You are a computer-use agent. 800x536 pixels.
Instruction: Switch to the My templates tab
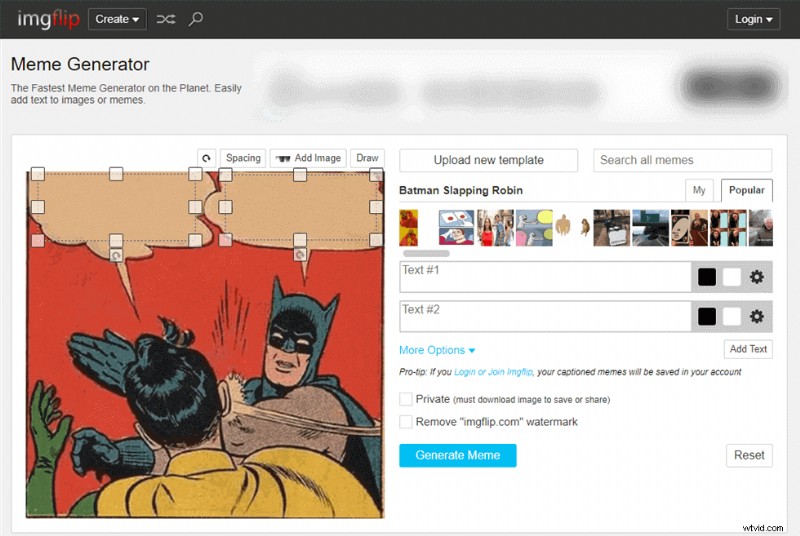click(699, 190)
